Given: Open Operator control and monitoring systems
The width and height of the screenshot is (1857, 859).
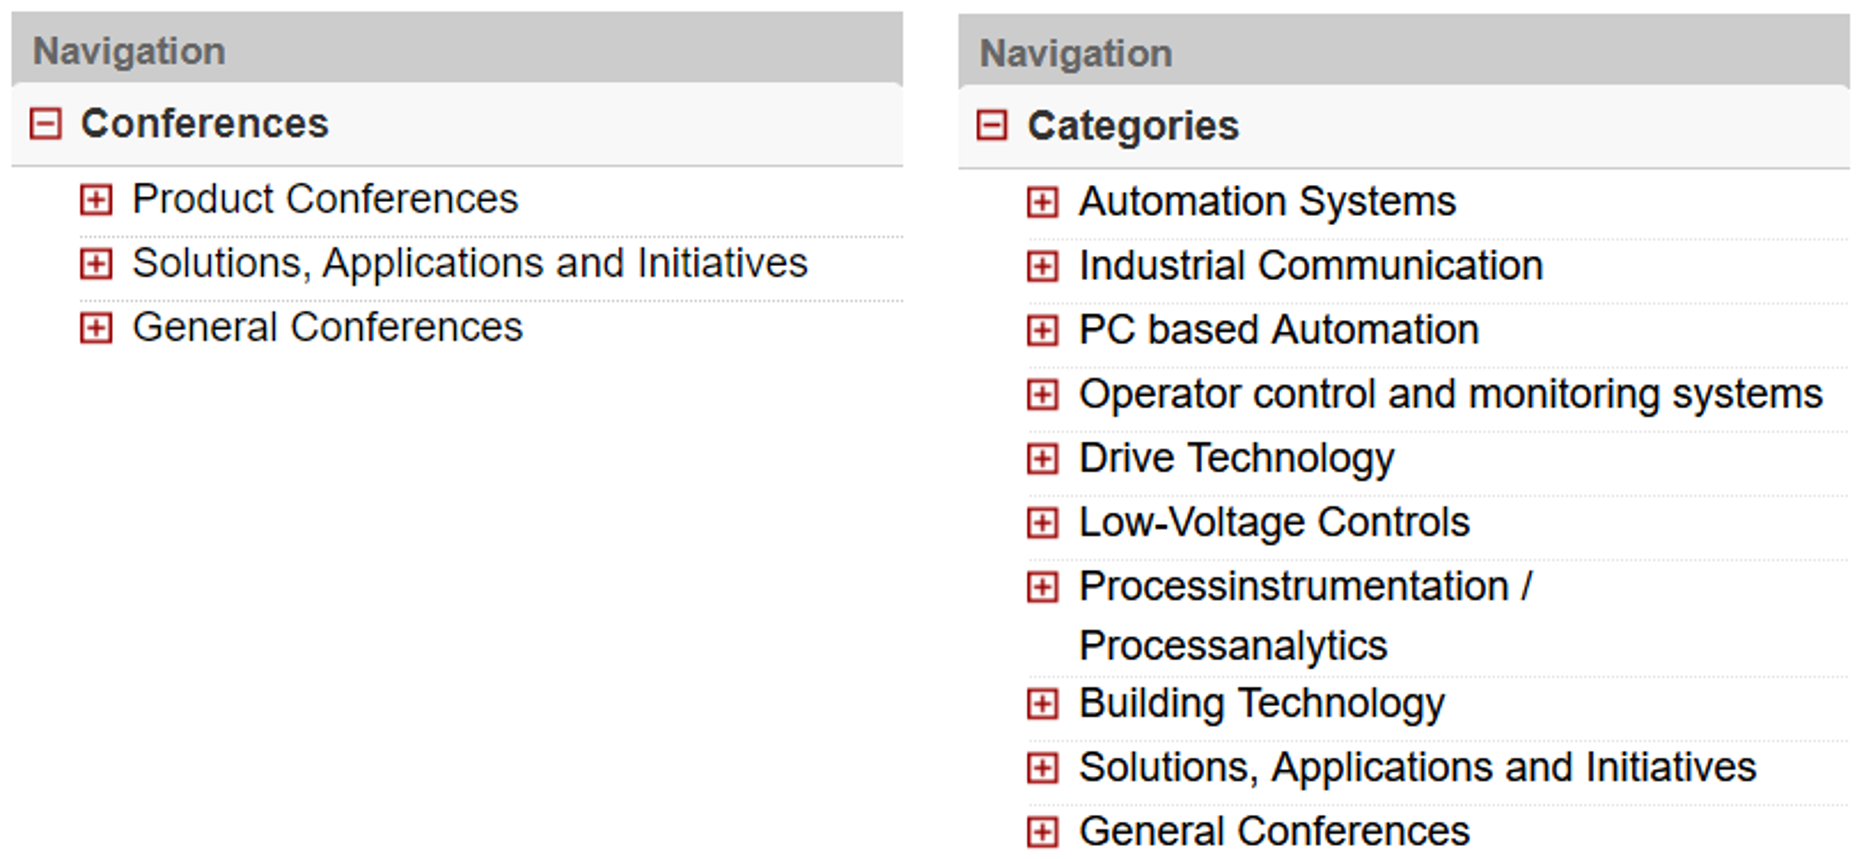Looking at the screenshot, I should coord(1450,395).
